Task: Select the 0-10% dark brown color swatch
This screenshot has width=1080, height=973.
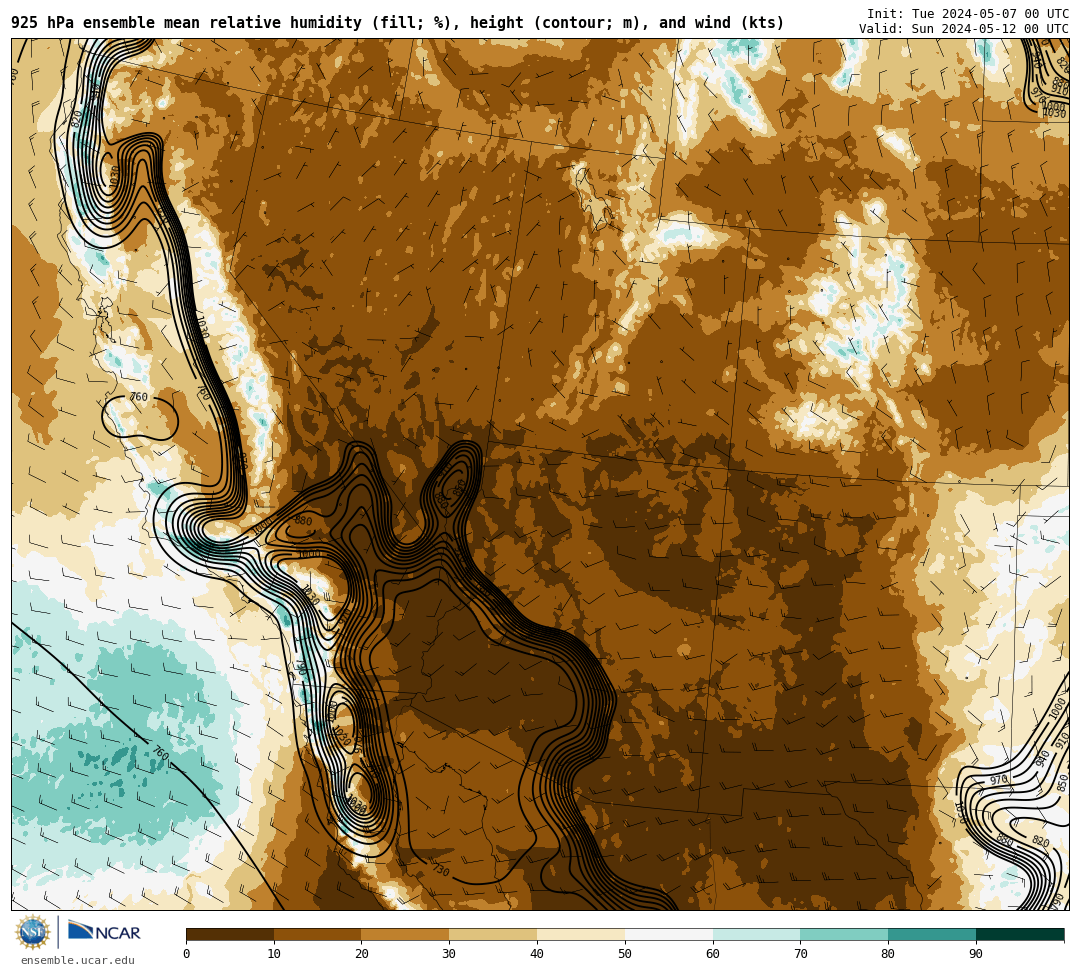Action: pyautogui.click(x=230, y=934)
